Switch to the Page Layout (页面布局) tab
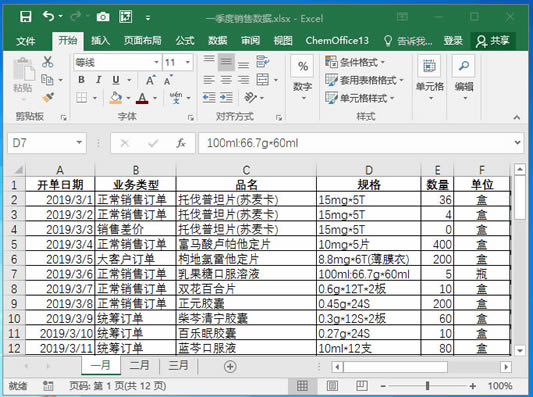533x397 pixels. coord(142,41)
